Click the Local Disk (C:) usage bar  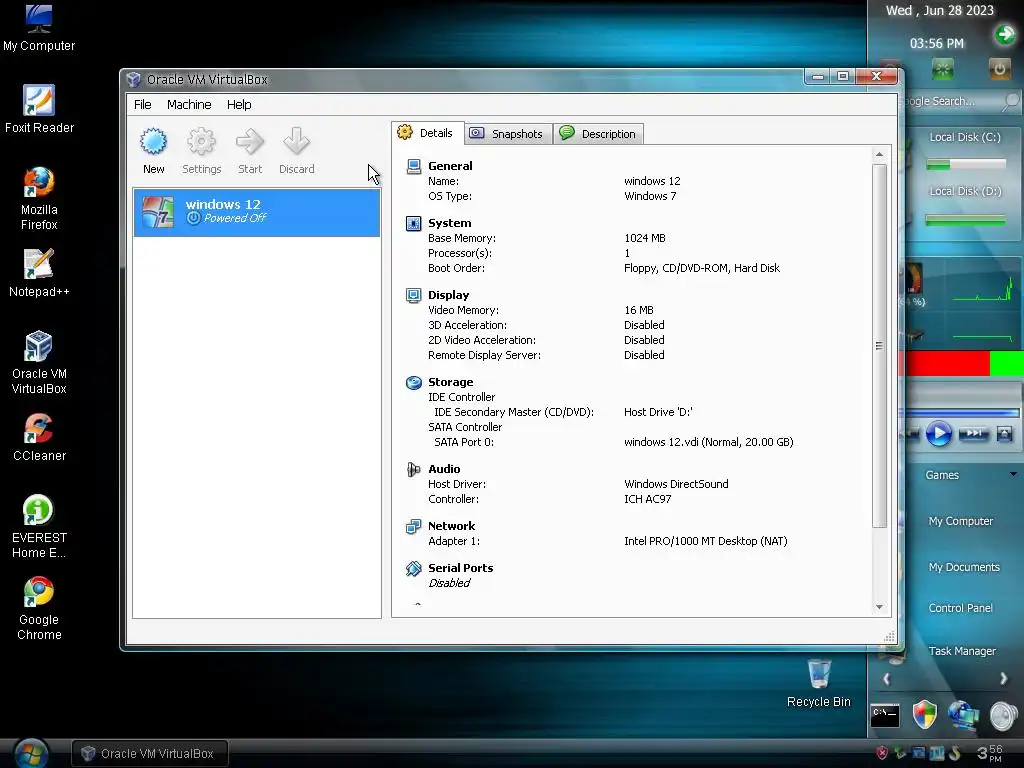point(966,165)
